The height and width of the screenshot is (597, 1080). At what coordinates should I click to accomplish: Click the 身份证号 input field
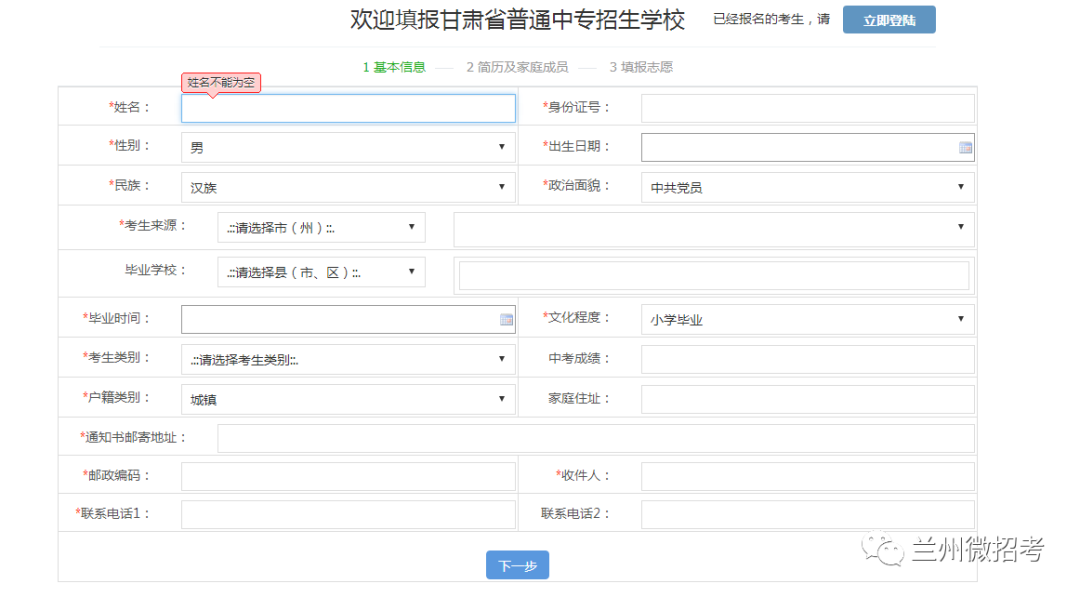pyautogui.click(x=807, y=108)
